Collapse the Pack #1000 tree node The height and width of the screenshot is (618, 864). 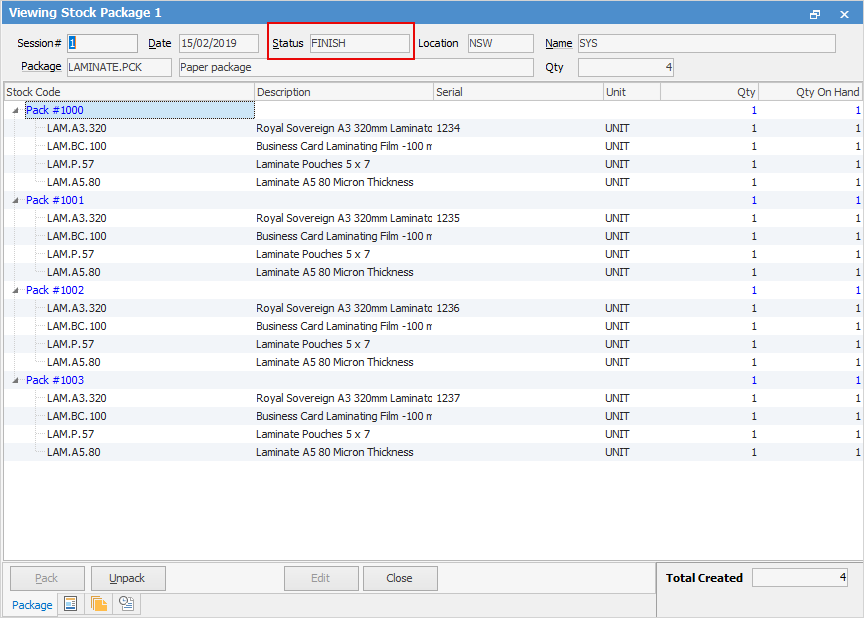[x=15, y=111]
